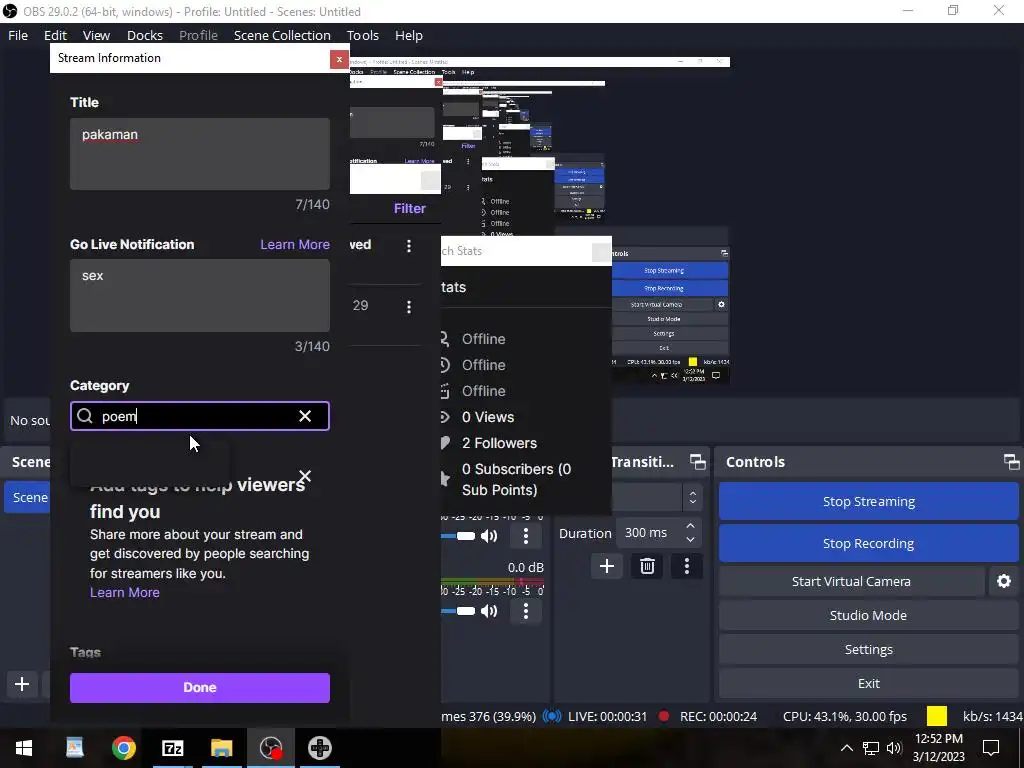Screen dimensions: 1024x768
Task: Dismiss the add tags tip popup
Action: [x=304, y=476]
